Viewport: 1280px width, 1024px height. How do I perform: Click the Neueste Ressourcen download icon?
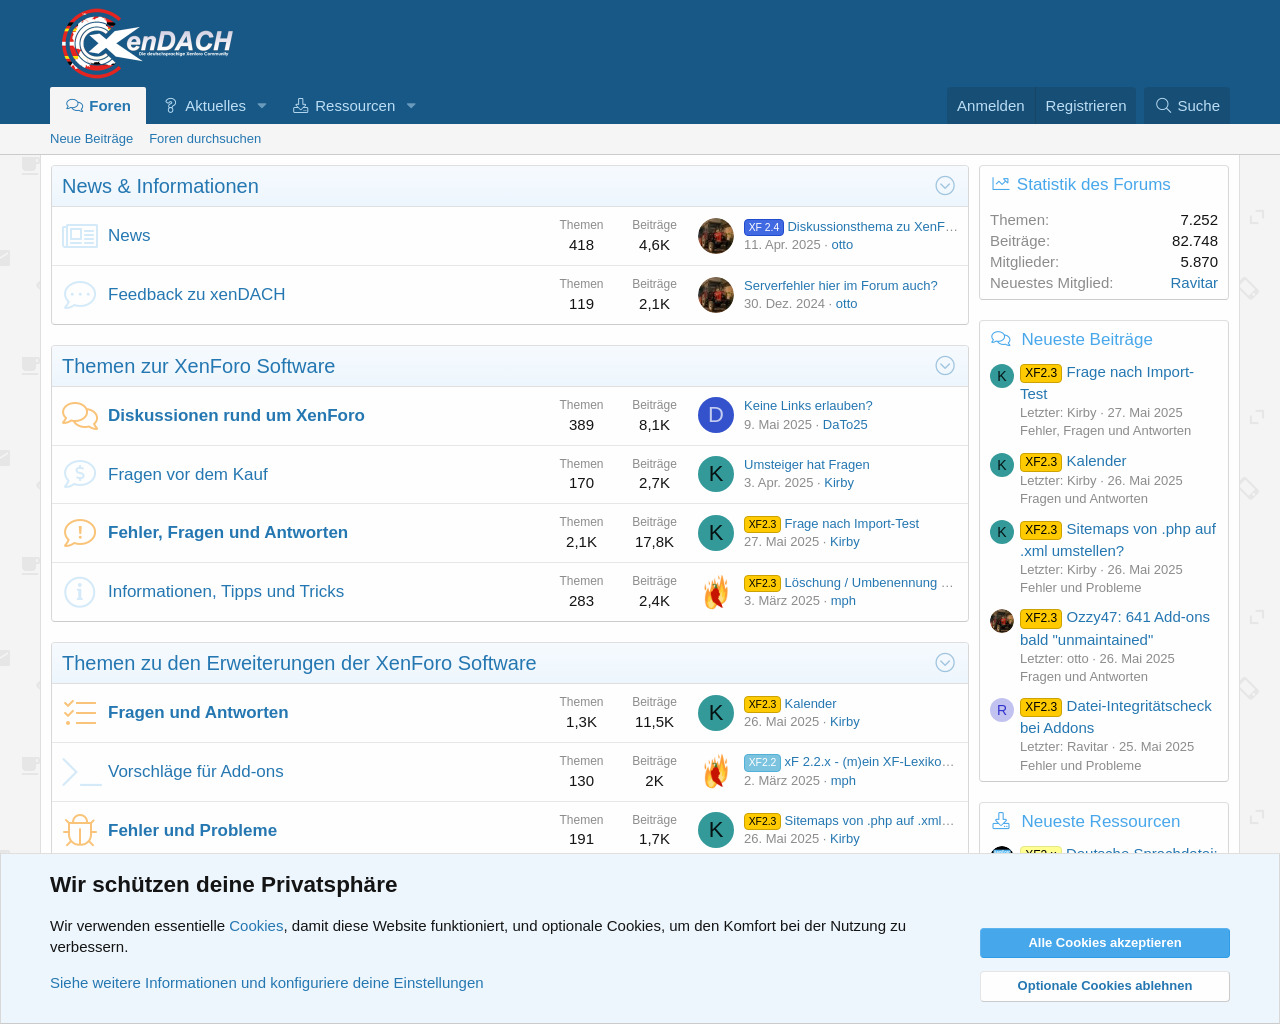click(1001, 821)
